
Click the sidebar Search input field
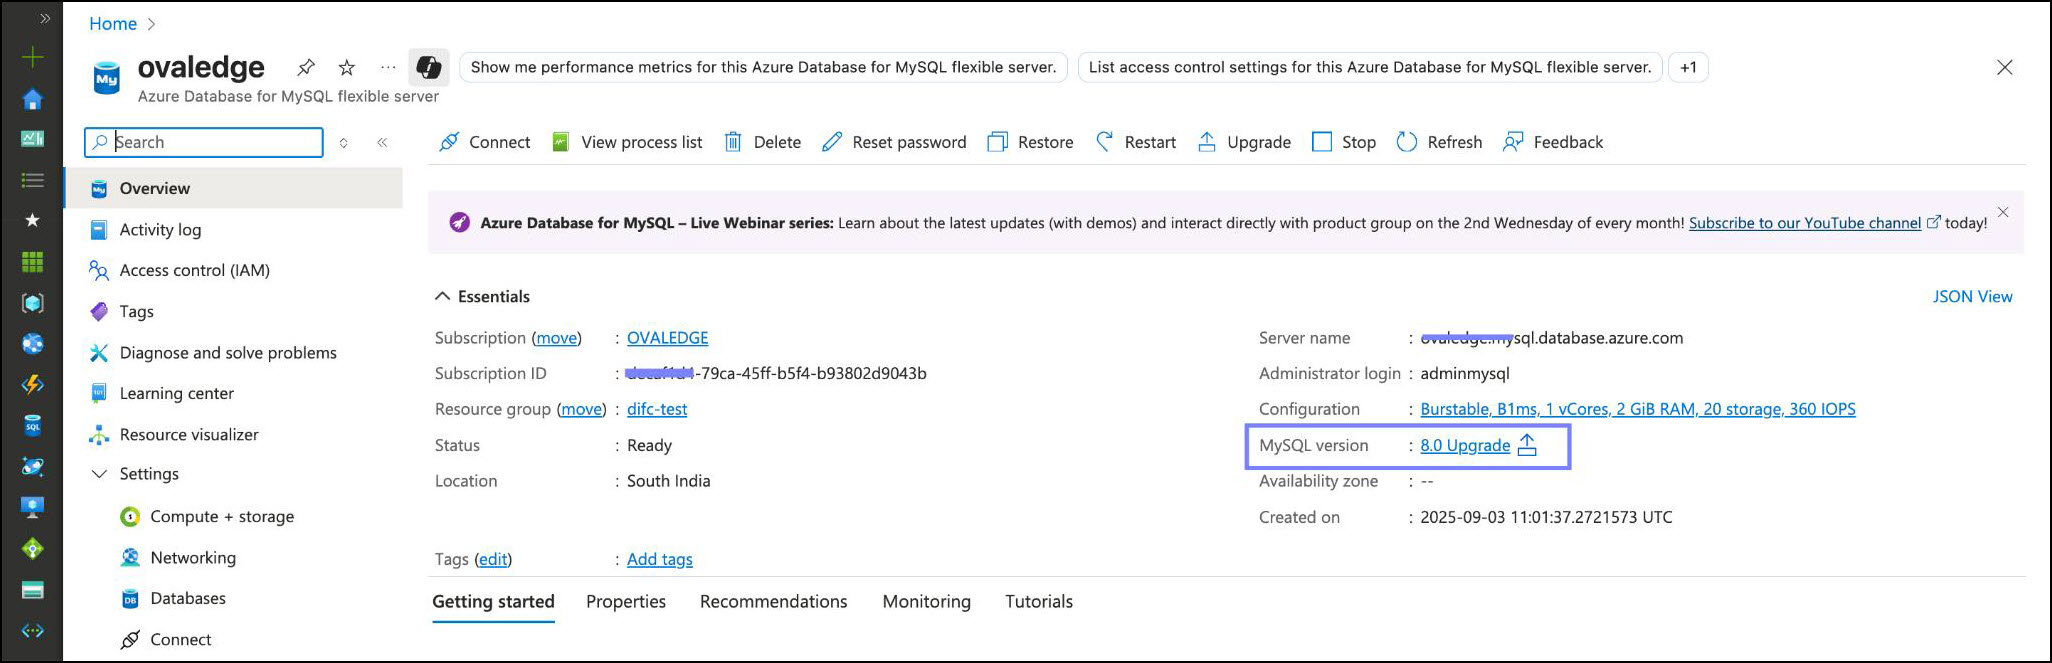point(215,142)
